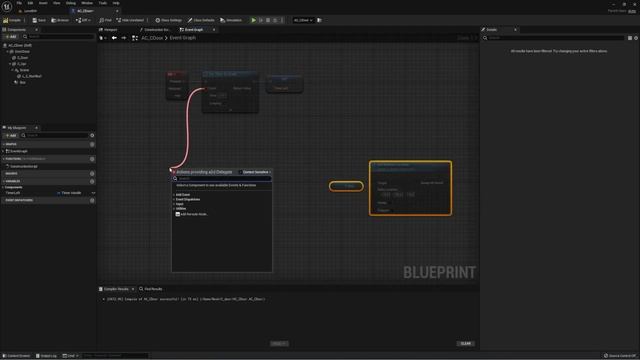Add a new macro with plus icon
This screenshot has width=640, height=360.
click(92, 174)
